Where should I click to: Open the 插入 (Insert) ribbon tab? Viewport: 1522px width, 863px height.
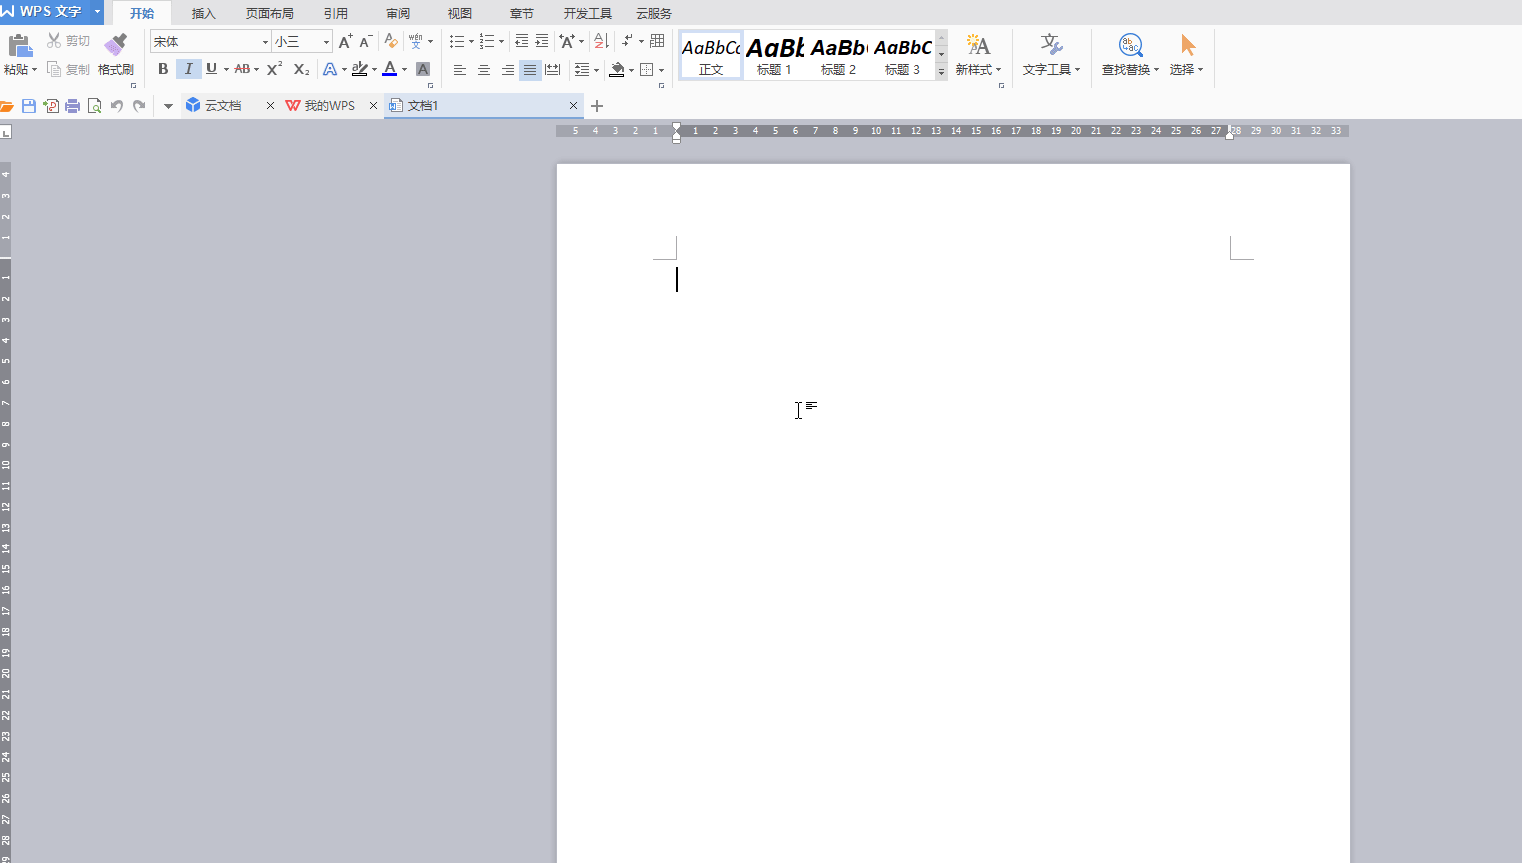pos(203,13)
